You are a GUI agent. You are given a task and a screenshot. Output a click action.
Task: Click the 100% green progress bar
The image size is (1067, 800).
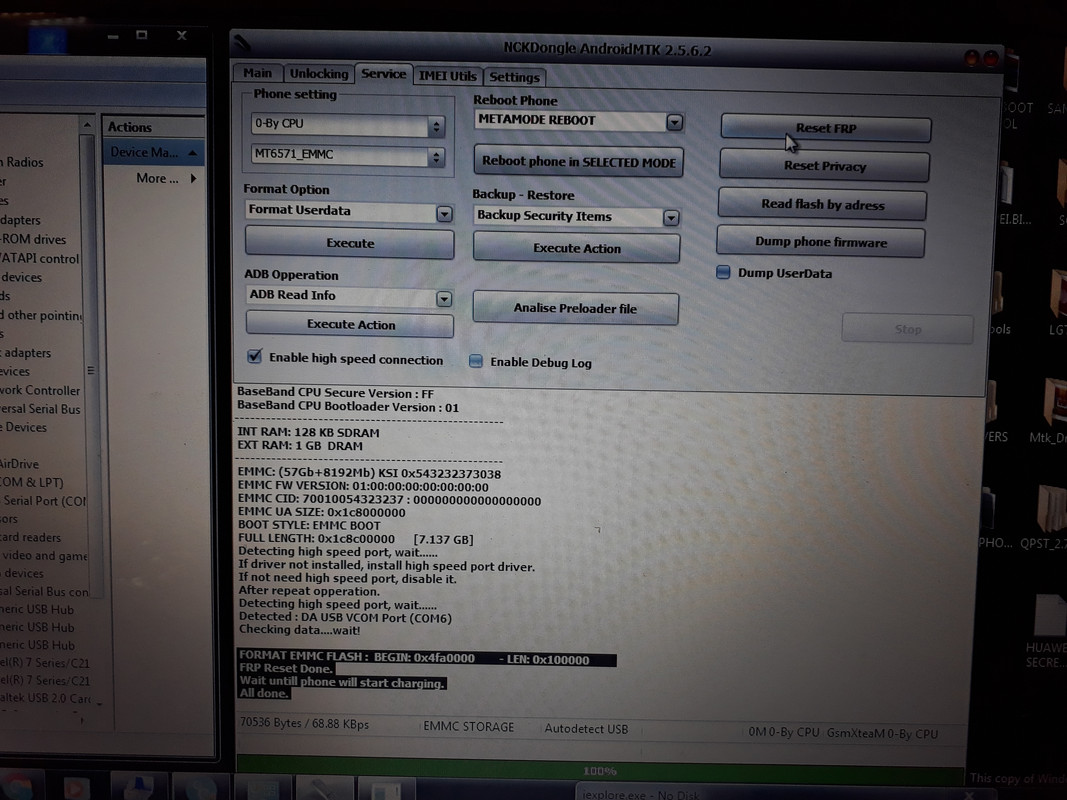[x=600, y=771]
